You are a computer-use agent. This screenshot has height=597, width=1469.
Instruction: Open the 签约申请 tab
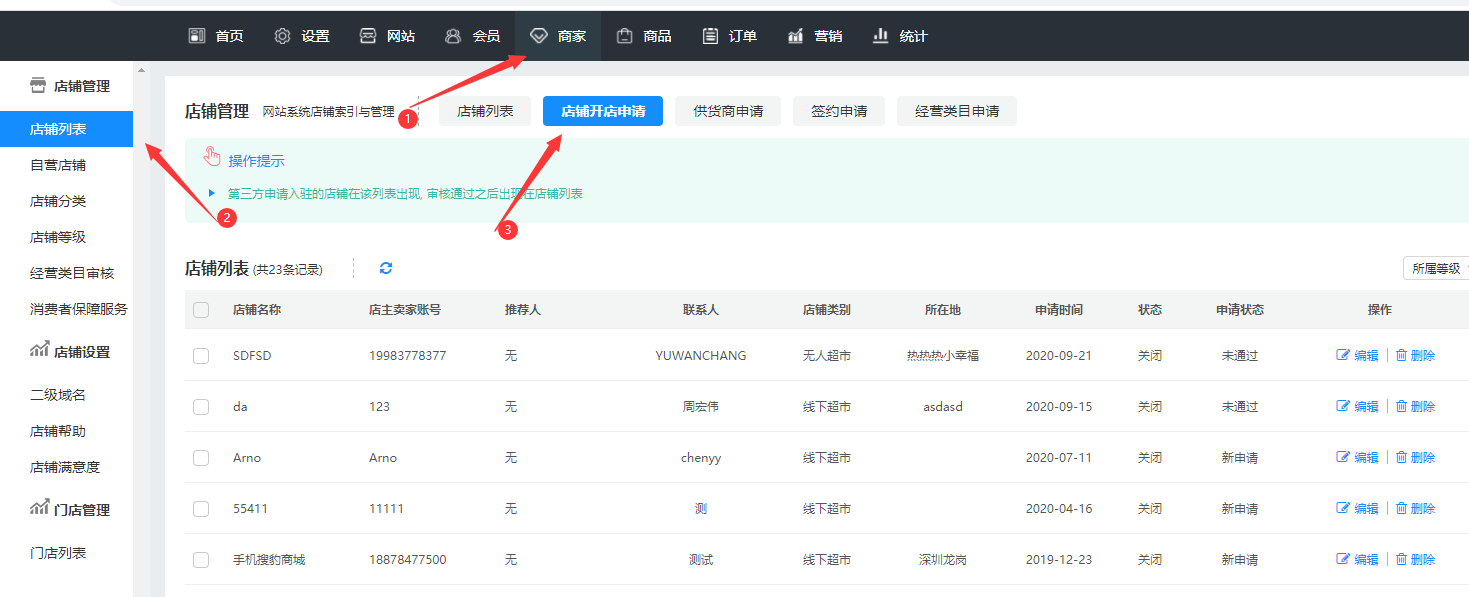(838, 111)
